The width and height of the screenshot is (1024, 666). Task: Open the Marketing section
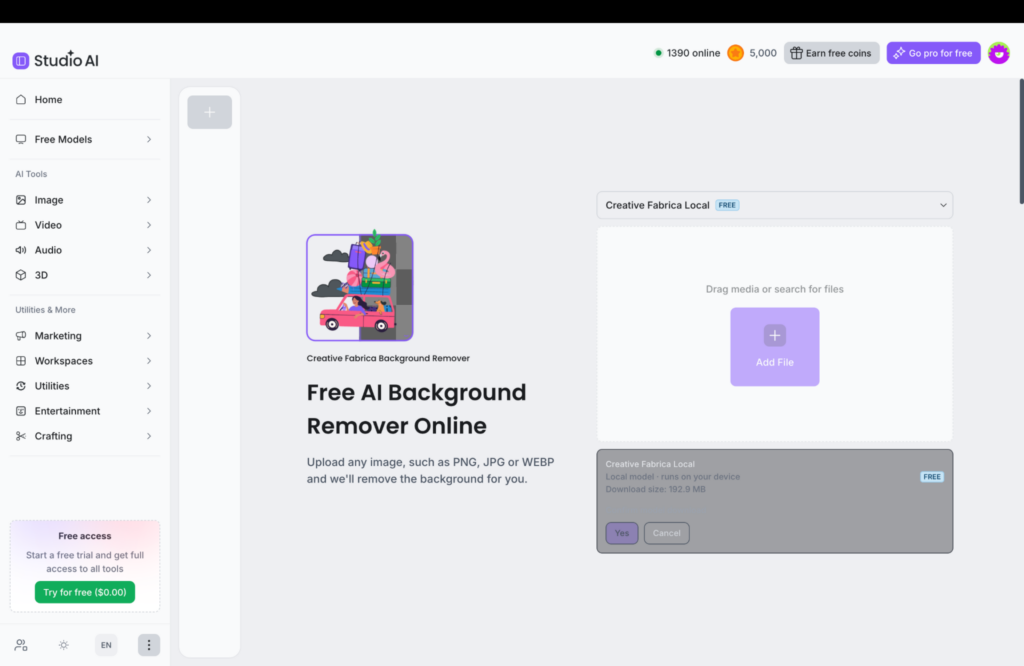84,336
